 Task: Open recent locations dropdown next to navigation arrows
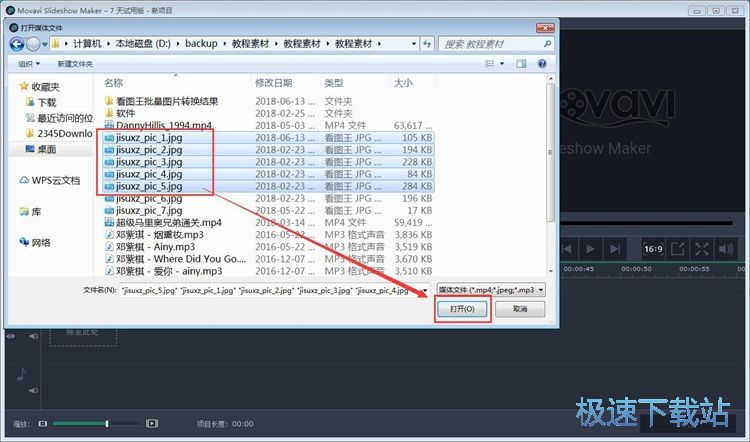point(44,44)
